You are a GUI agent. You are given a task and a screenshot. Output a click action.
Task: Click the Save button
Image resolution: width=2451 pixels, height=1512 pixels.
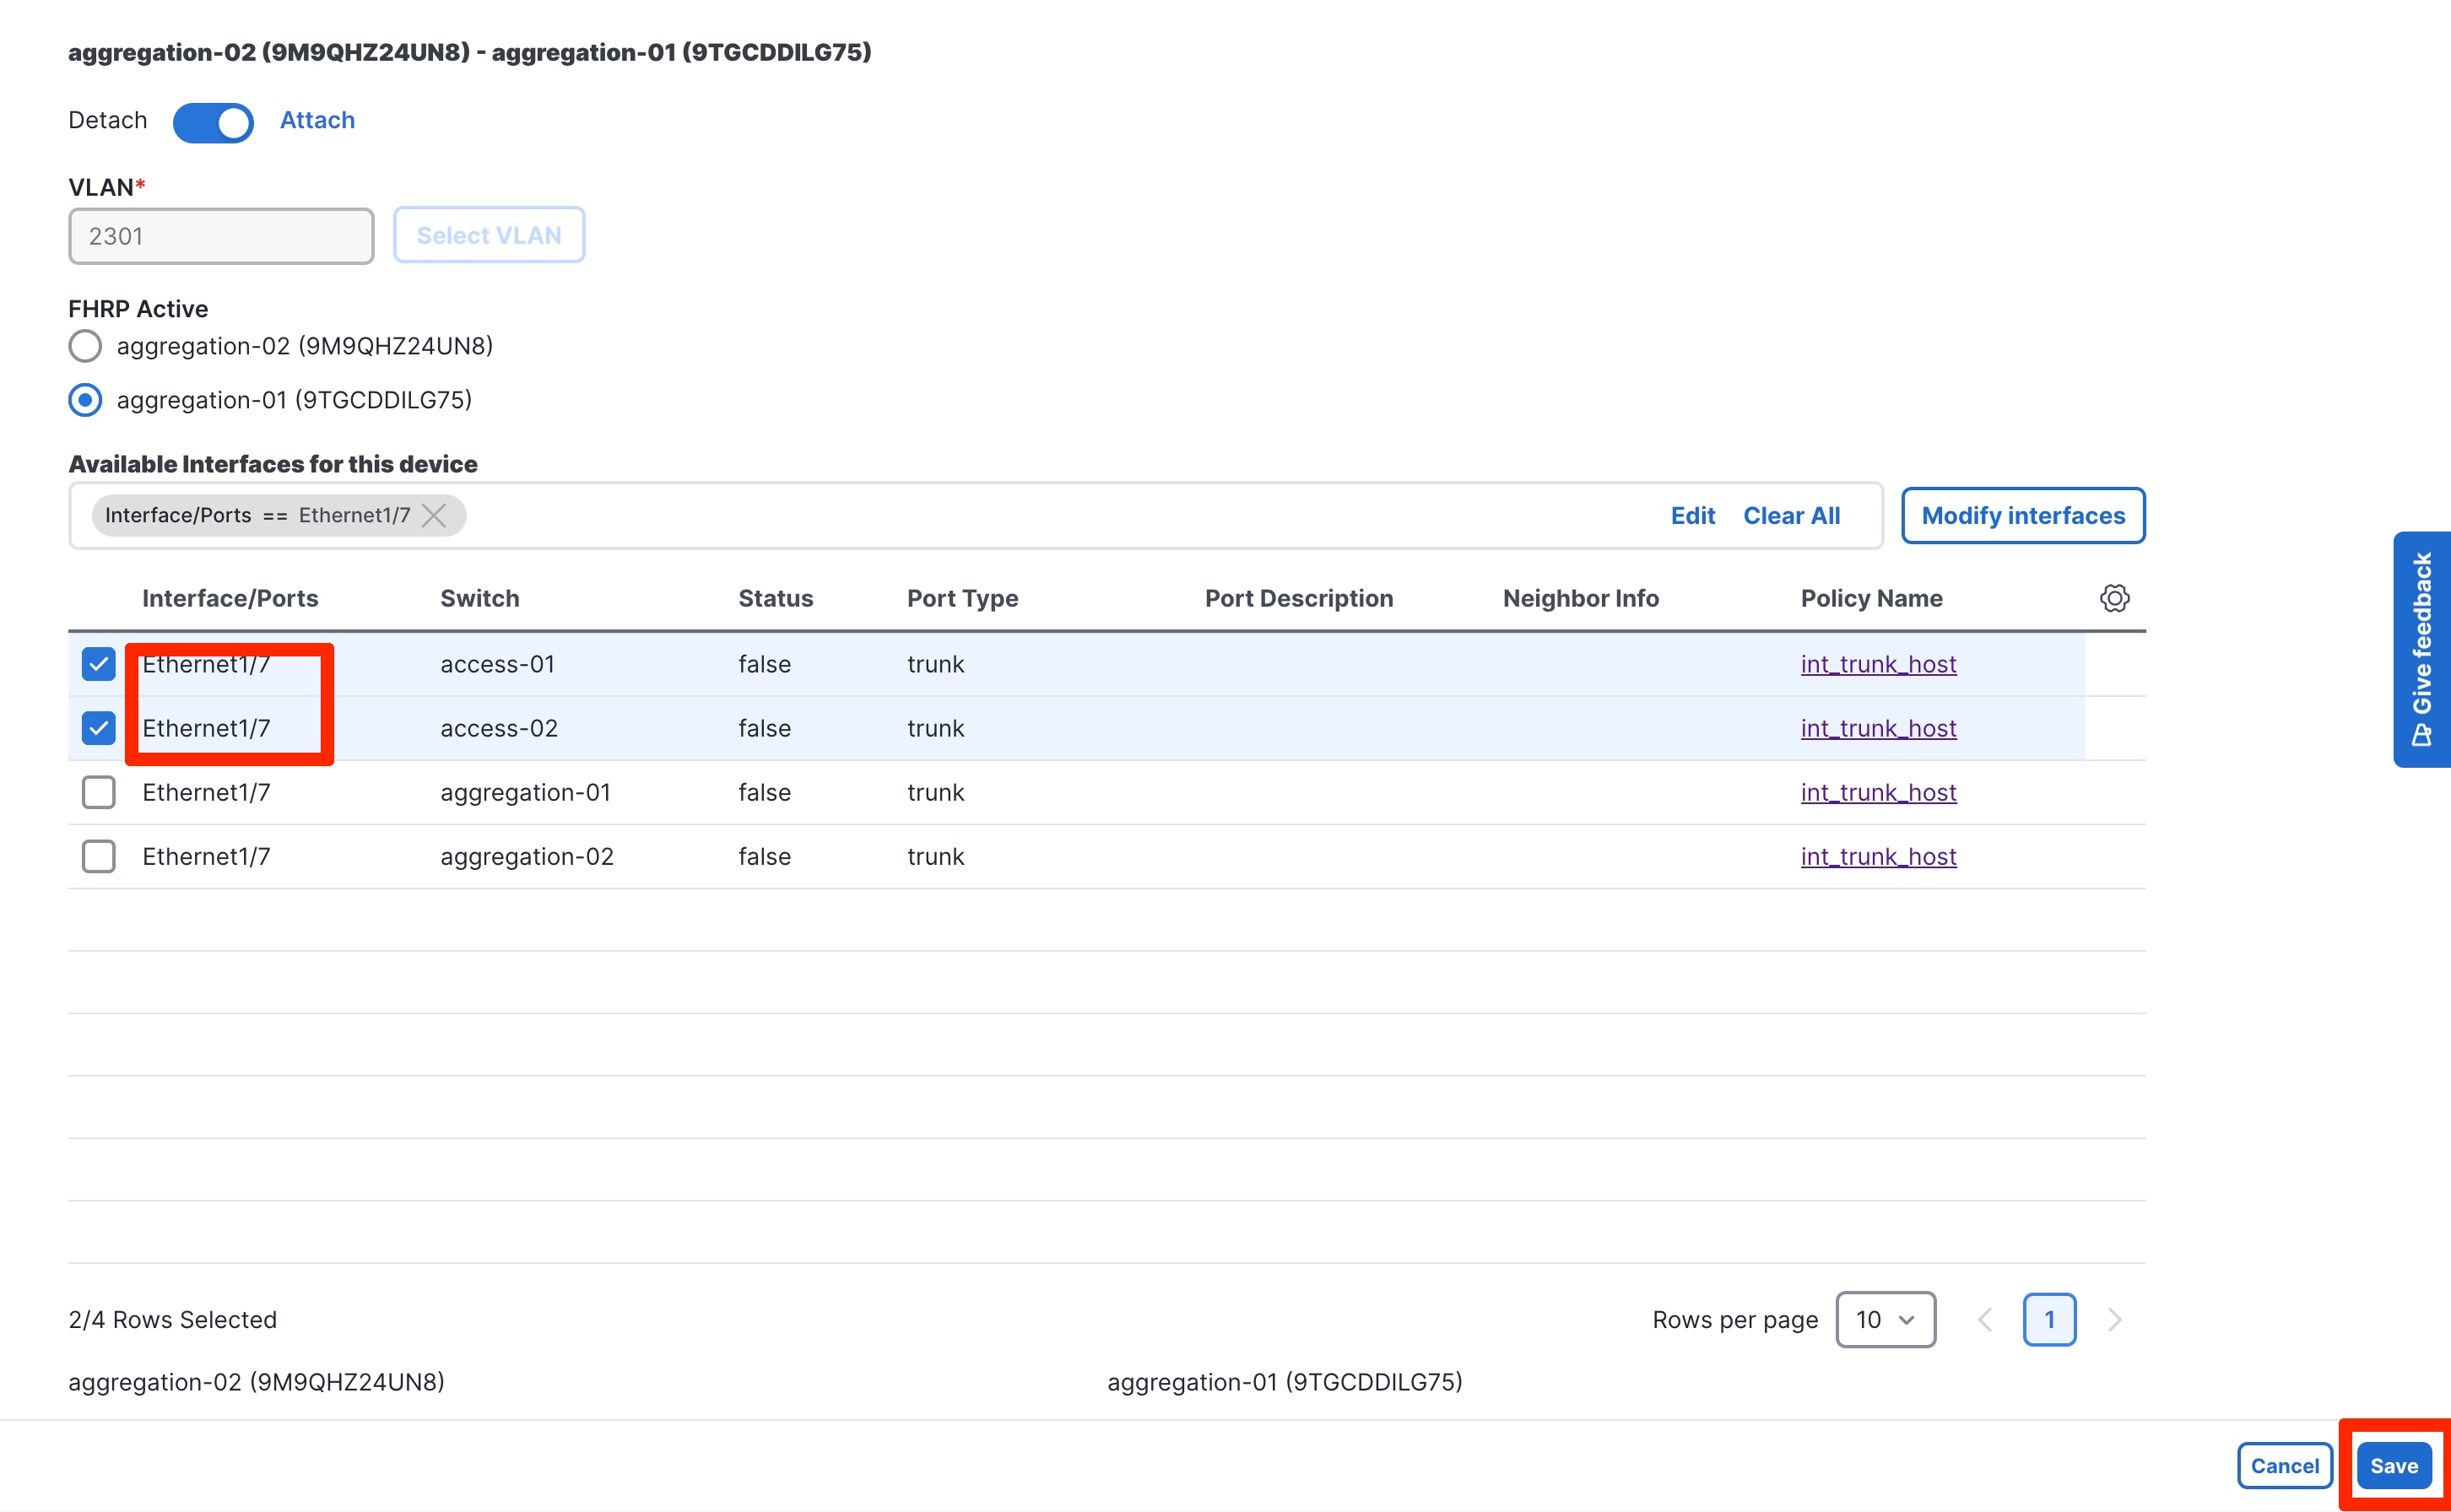(2396, 1465)
